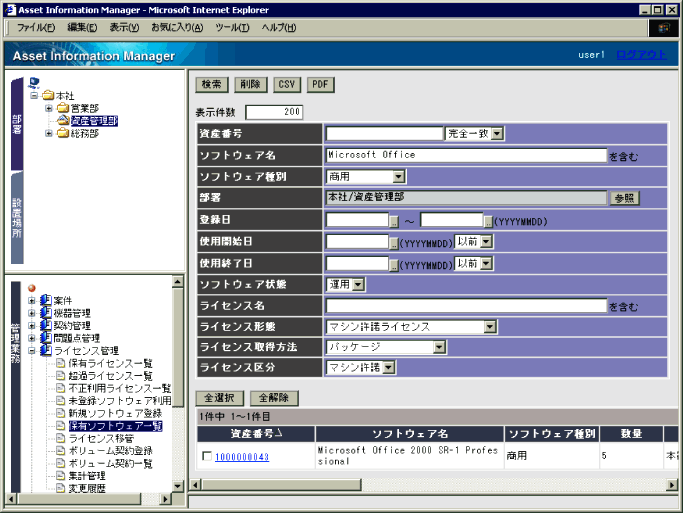
Task: Open asset number link 1000000043
Action: [x=242, y=457]
